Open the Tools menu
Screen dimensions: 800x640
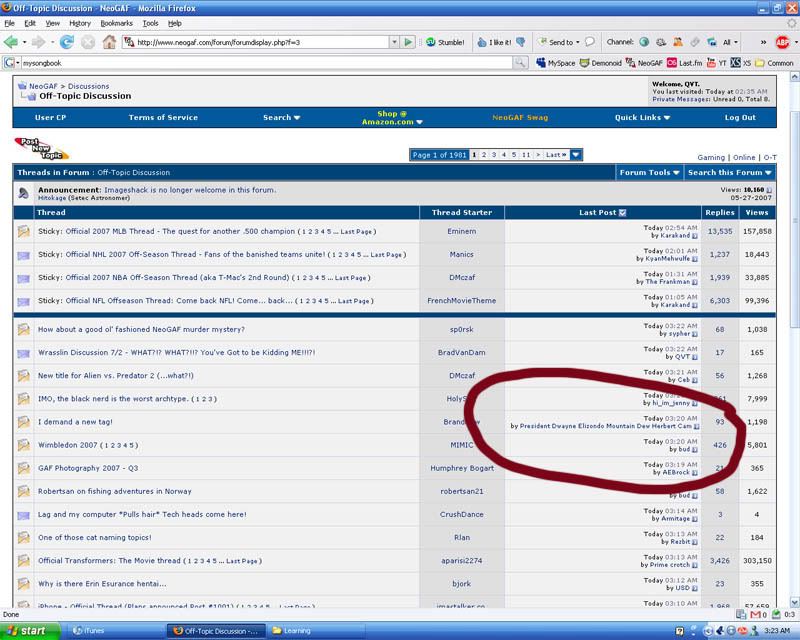pyautogui.click(x=150, y=23)
